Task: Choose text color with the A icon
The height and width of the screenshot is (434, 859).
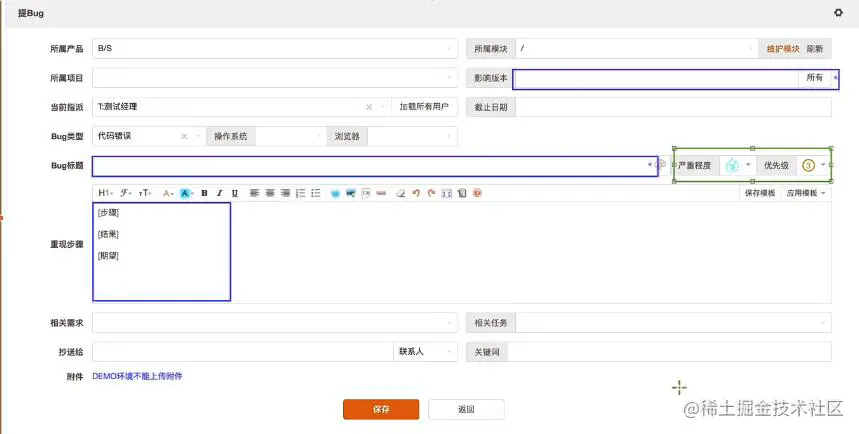Action: tap(168, 193)
